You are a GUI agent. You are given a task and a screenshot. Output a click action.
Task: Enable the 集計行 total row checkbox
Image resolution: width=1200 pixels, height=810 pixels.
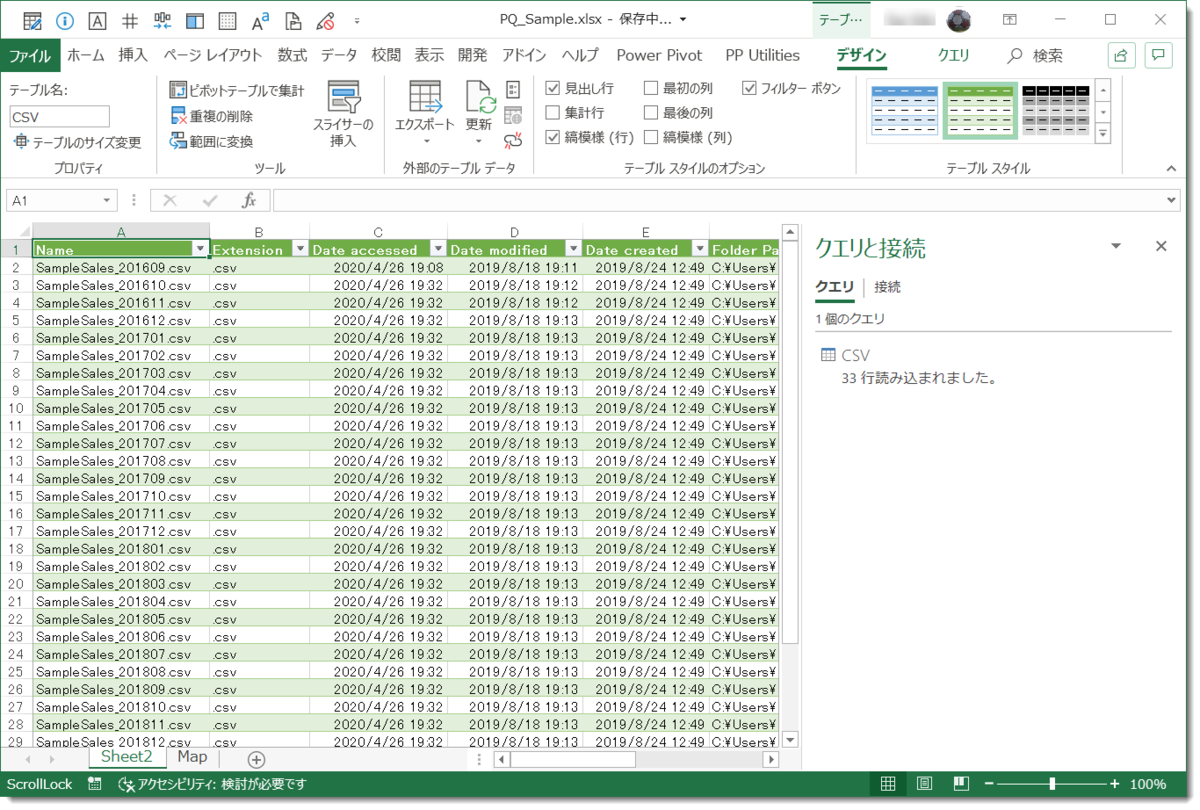(x=554, y=112)
